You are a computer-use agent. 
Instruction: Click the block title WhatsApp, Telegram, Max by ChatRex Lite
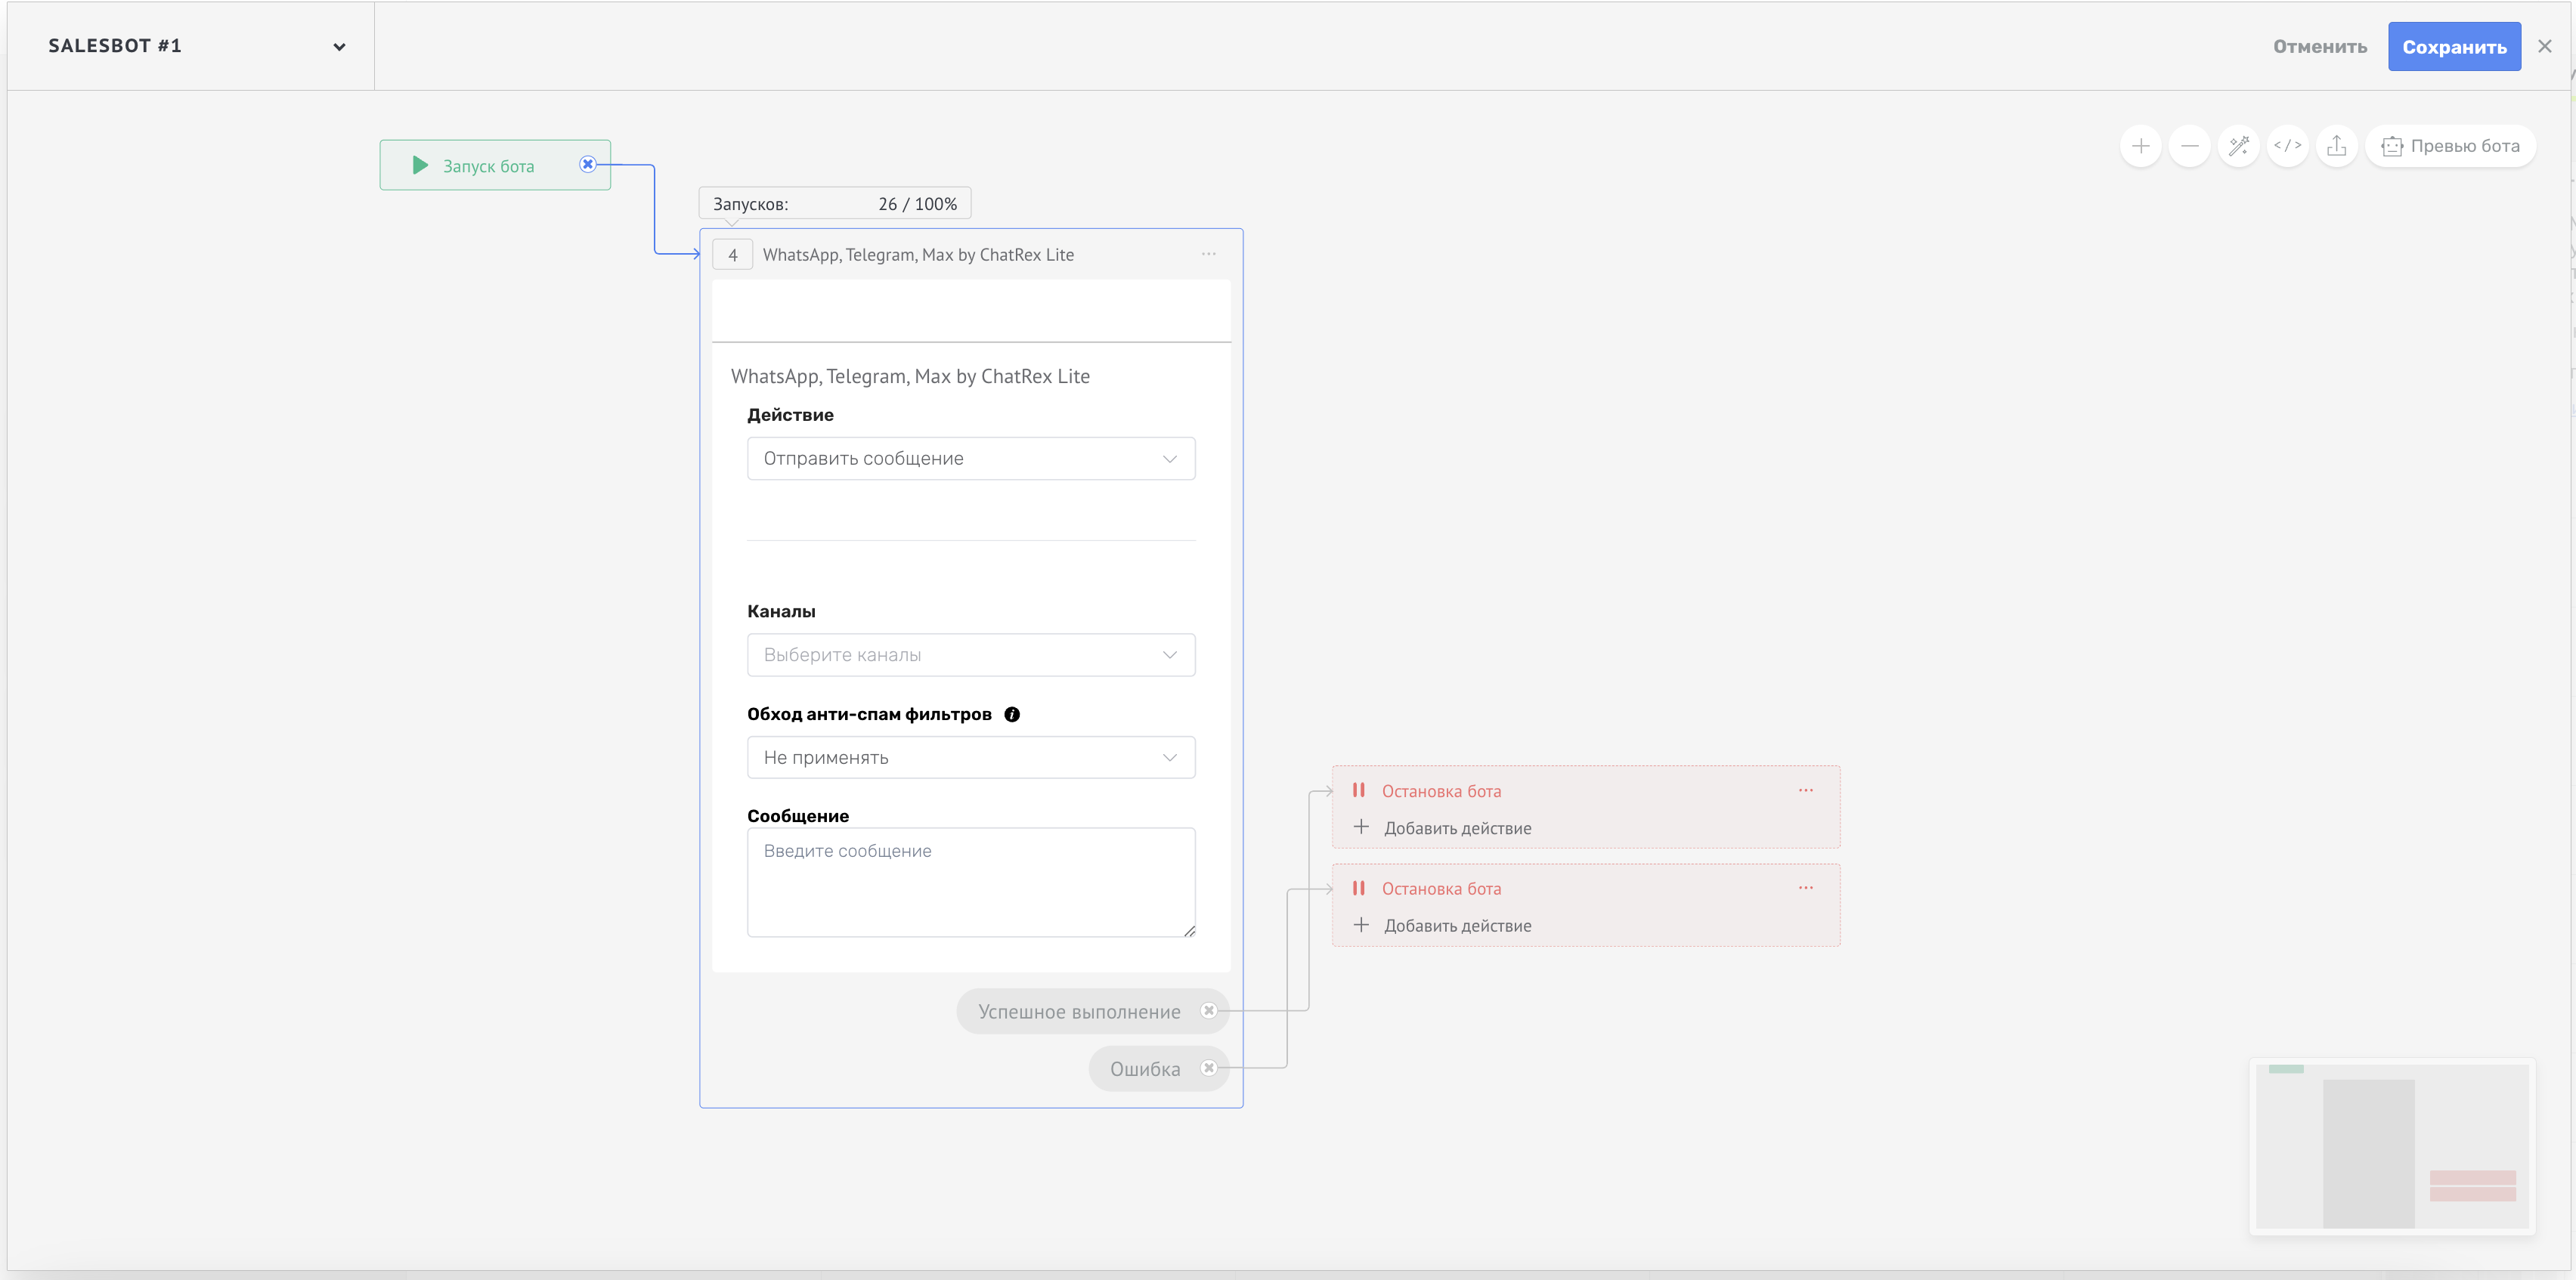pyautogui.click(x=918, y=255)
